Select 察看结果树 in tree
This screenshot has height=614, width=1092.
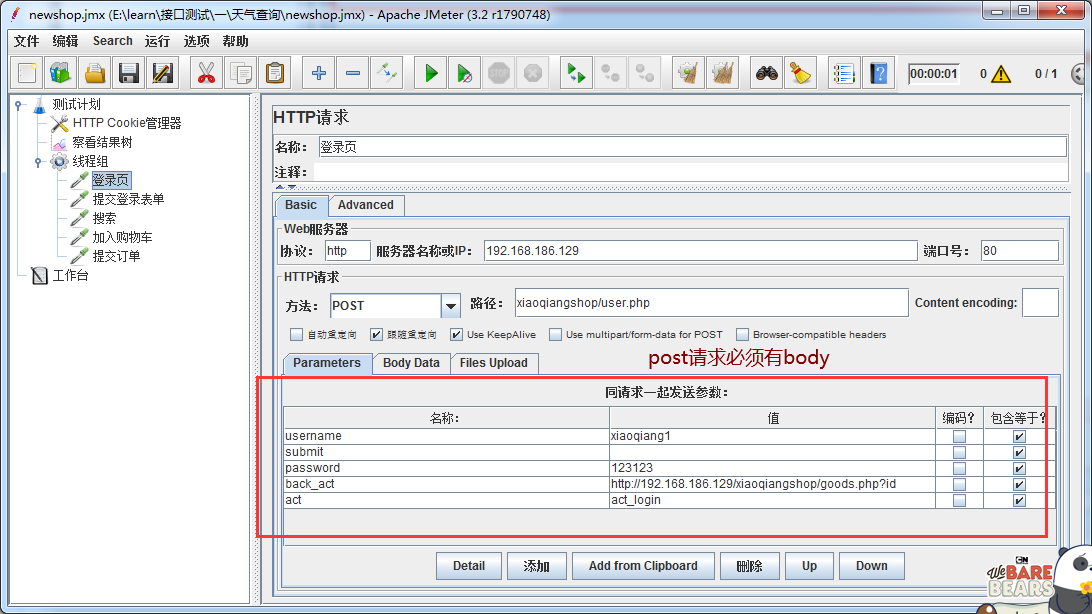pos(102,143)
